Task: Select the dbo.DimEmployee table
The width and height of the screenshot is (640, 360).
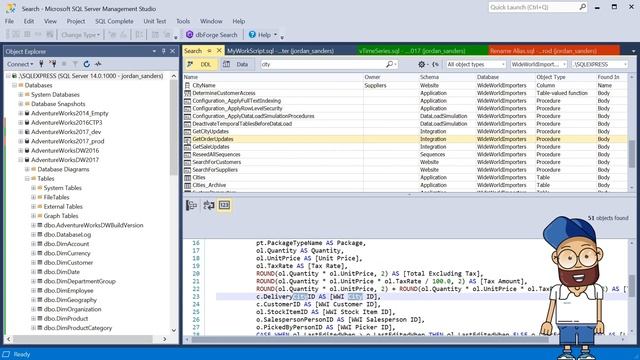Action: (69, 291)
